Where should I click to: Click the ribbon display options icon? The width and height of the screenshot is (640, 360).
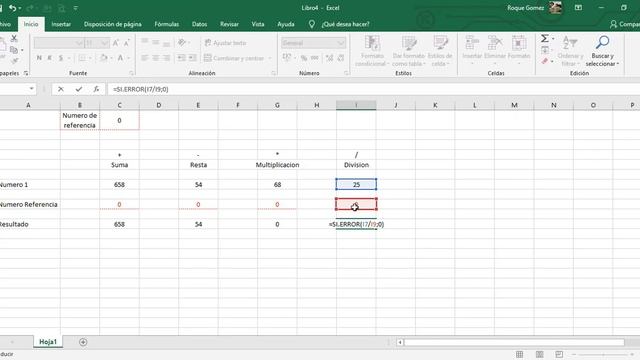(578, 8)
